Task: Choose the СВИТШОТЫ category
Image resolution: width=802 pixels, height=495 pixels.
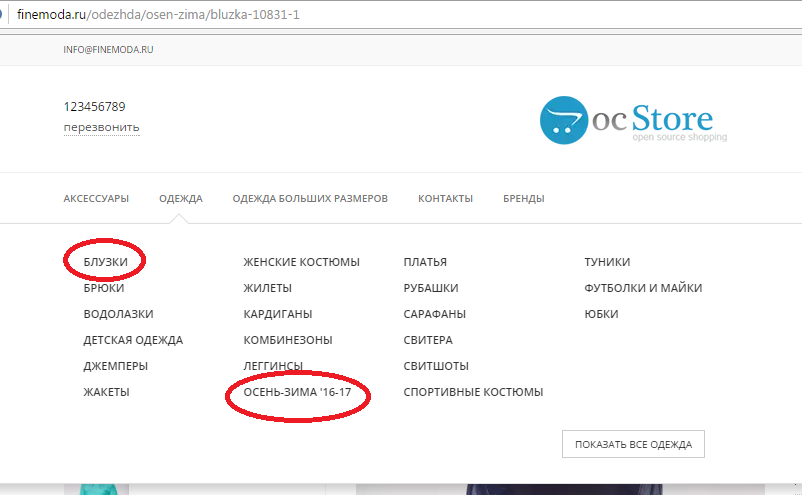Action: pos(436,366)
